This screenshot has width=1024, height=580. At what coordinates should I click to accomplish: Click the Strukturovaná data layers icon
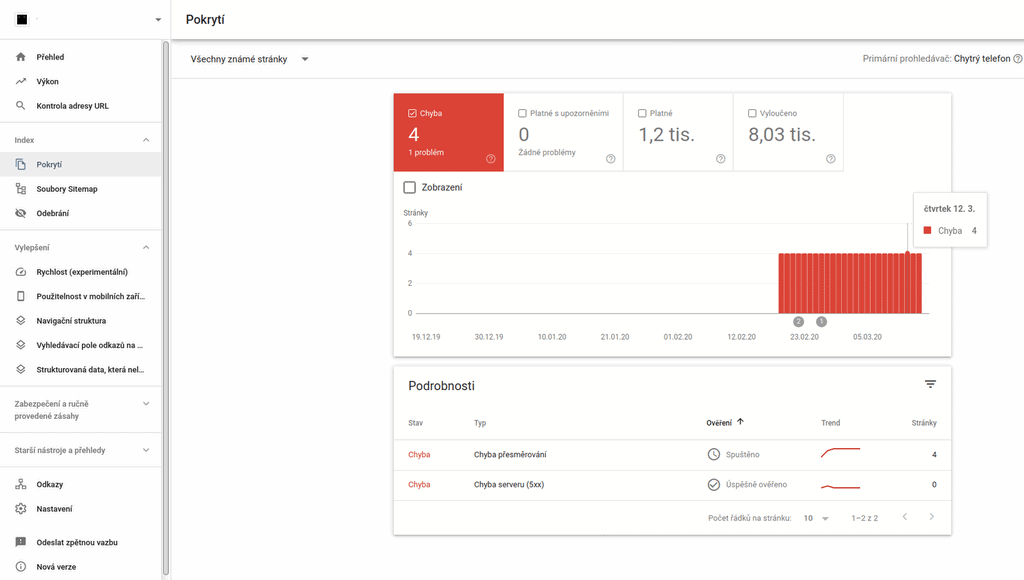[21, 369]
